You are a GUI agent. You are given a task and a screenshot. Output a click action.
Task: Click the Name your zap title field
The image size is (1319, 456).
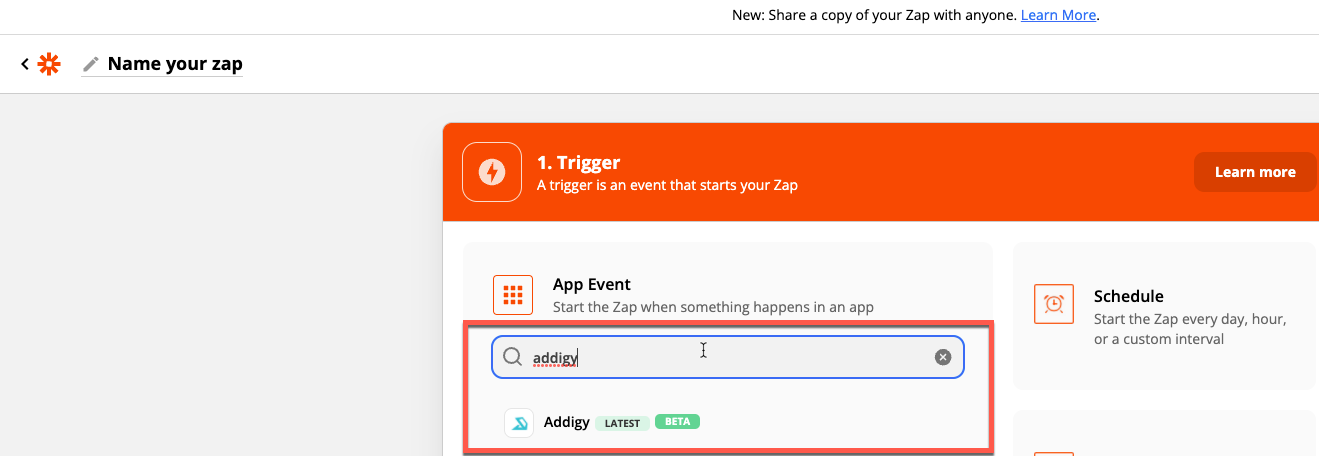click(175, 64)
